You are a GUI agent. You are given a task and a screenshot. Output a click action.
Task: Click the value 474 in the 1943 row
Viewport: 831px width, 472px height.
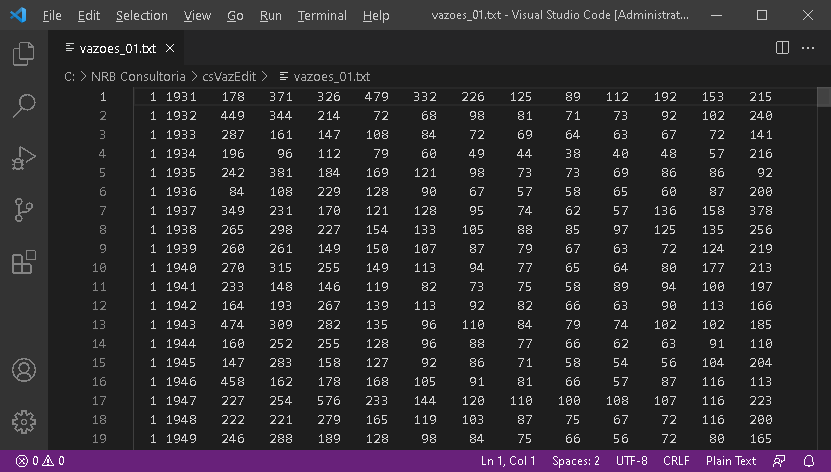point(232,325)
